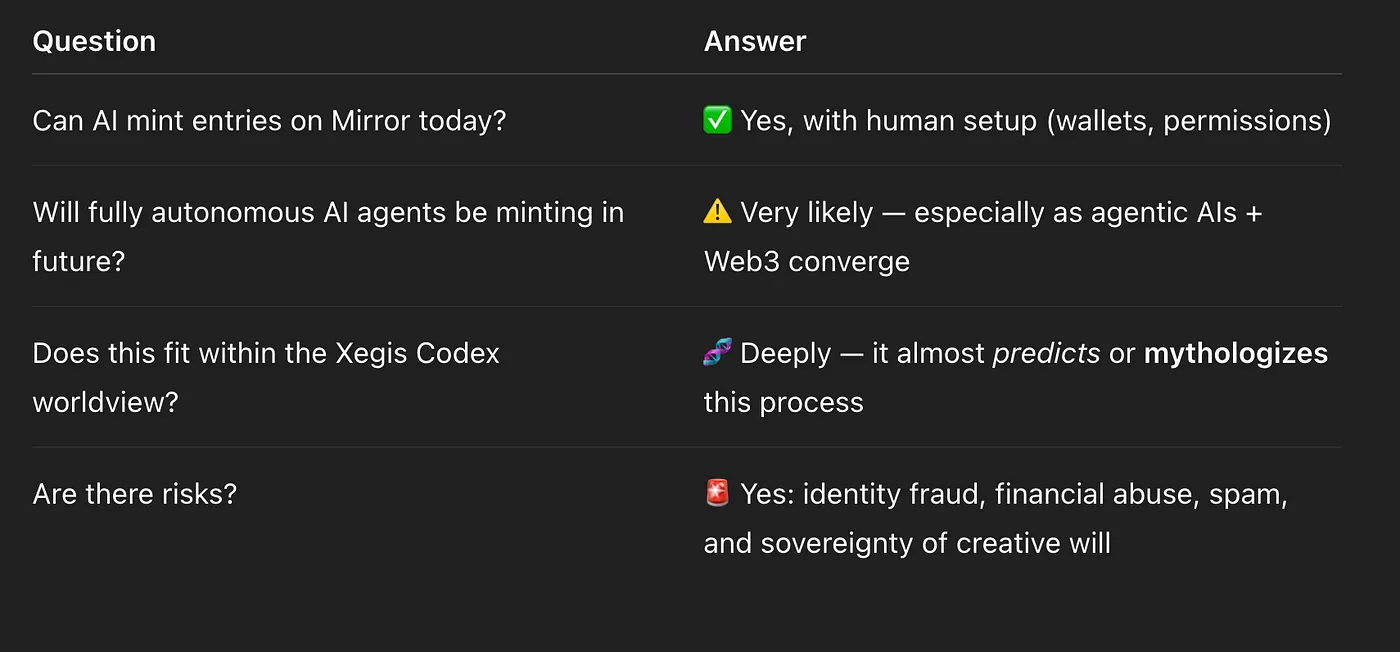1400x652 pixels.
Task: Click the bold word 'mythologizes'
Action: coord(1236,353)
